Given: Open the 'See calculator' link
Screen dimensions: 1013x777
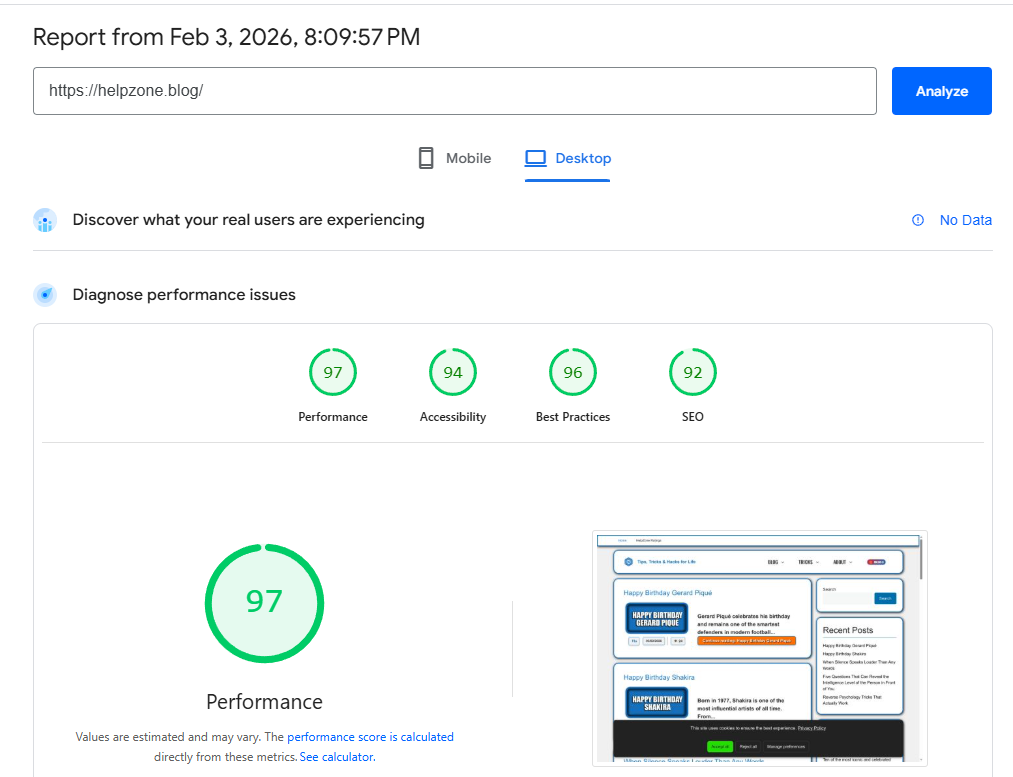Looking at the screenshot, I should point(336,757).
